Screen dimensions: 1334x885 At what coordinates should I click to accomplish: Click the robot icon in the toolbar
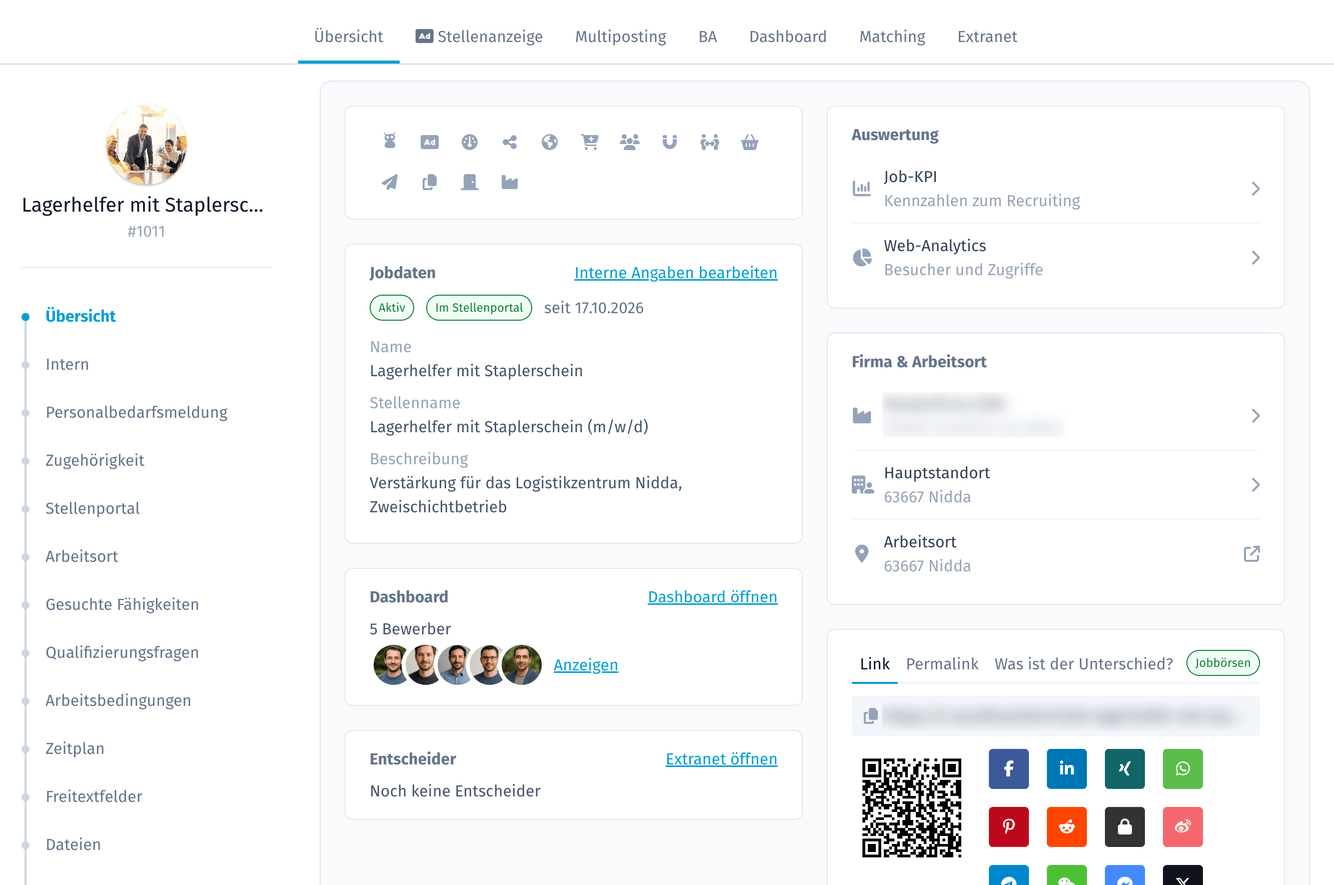[x=390, y=142]
